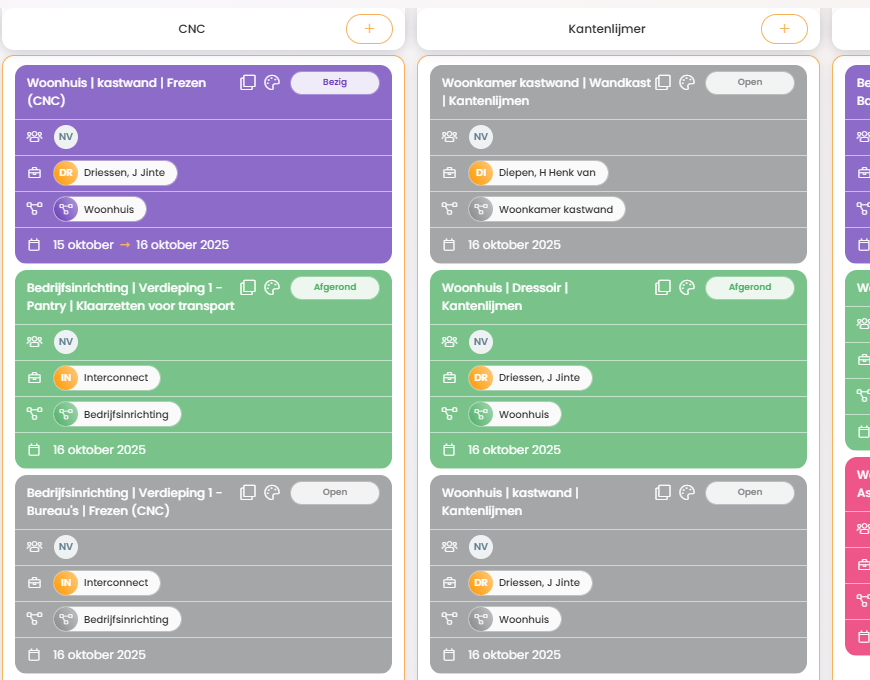Open color palette on purple Woonhuis Frezen card
This screenshot has height=680, width=870.
(x=272, y=83)
